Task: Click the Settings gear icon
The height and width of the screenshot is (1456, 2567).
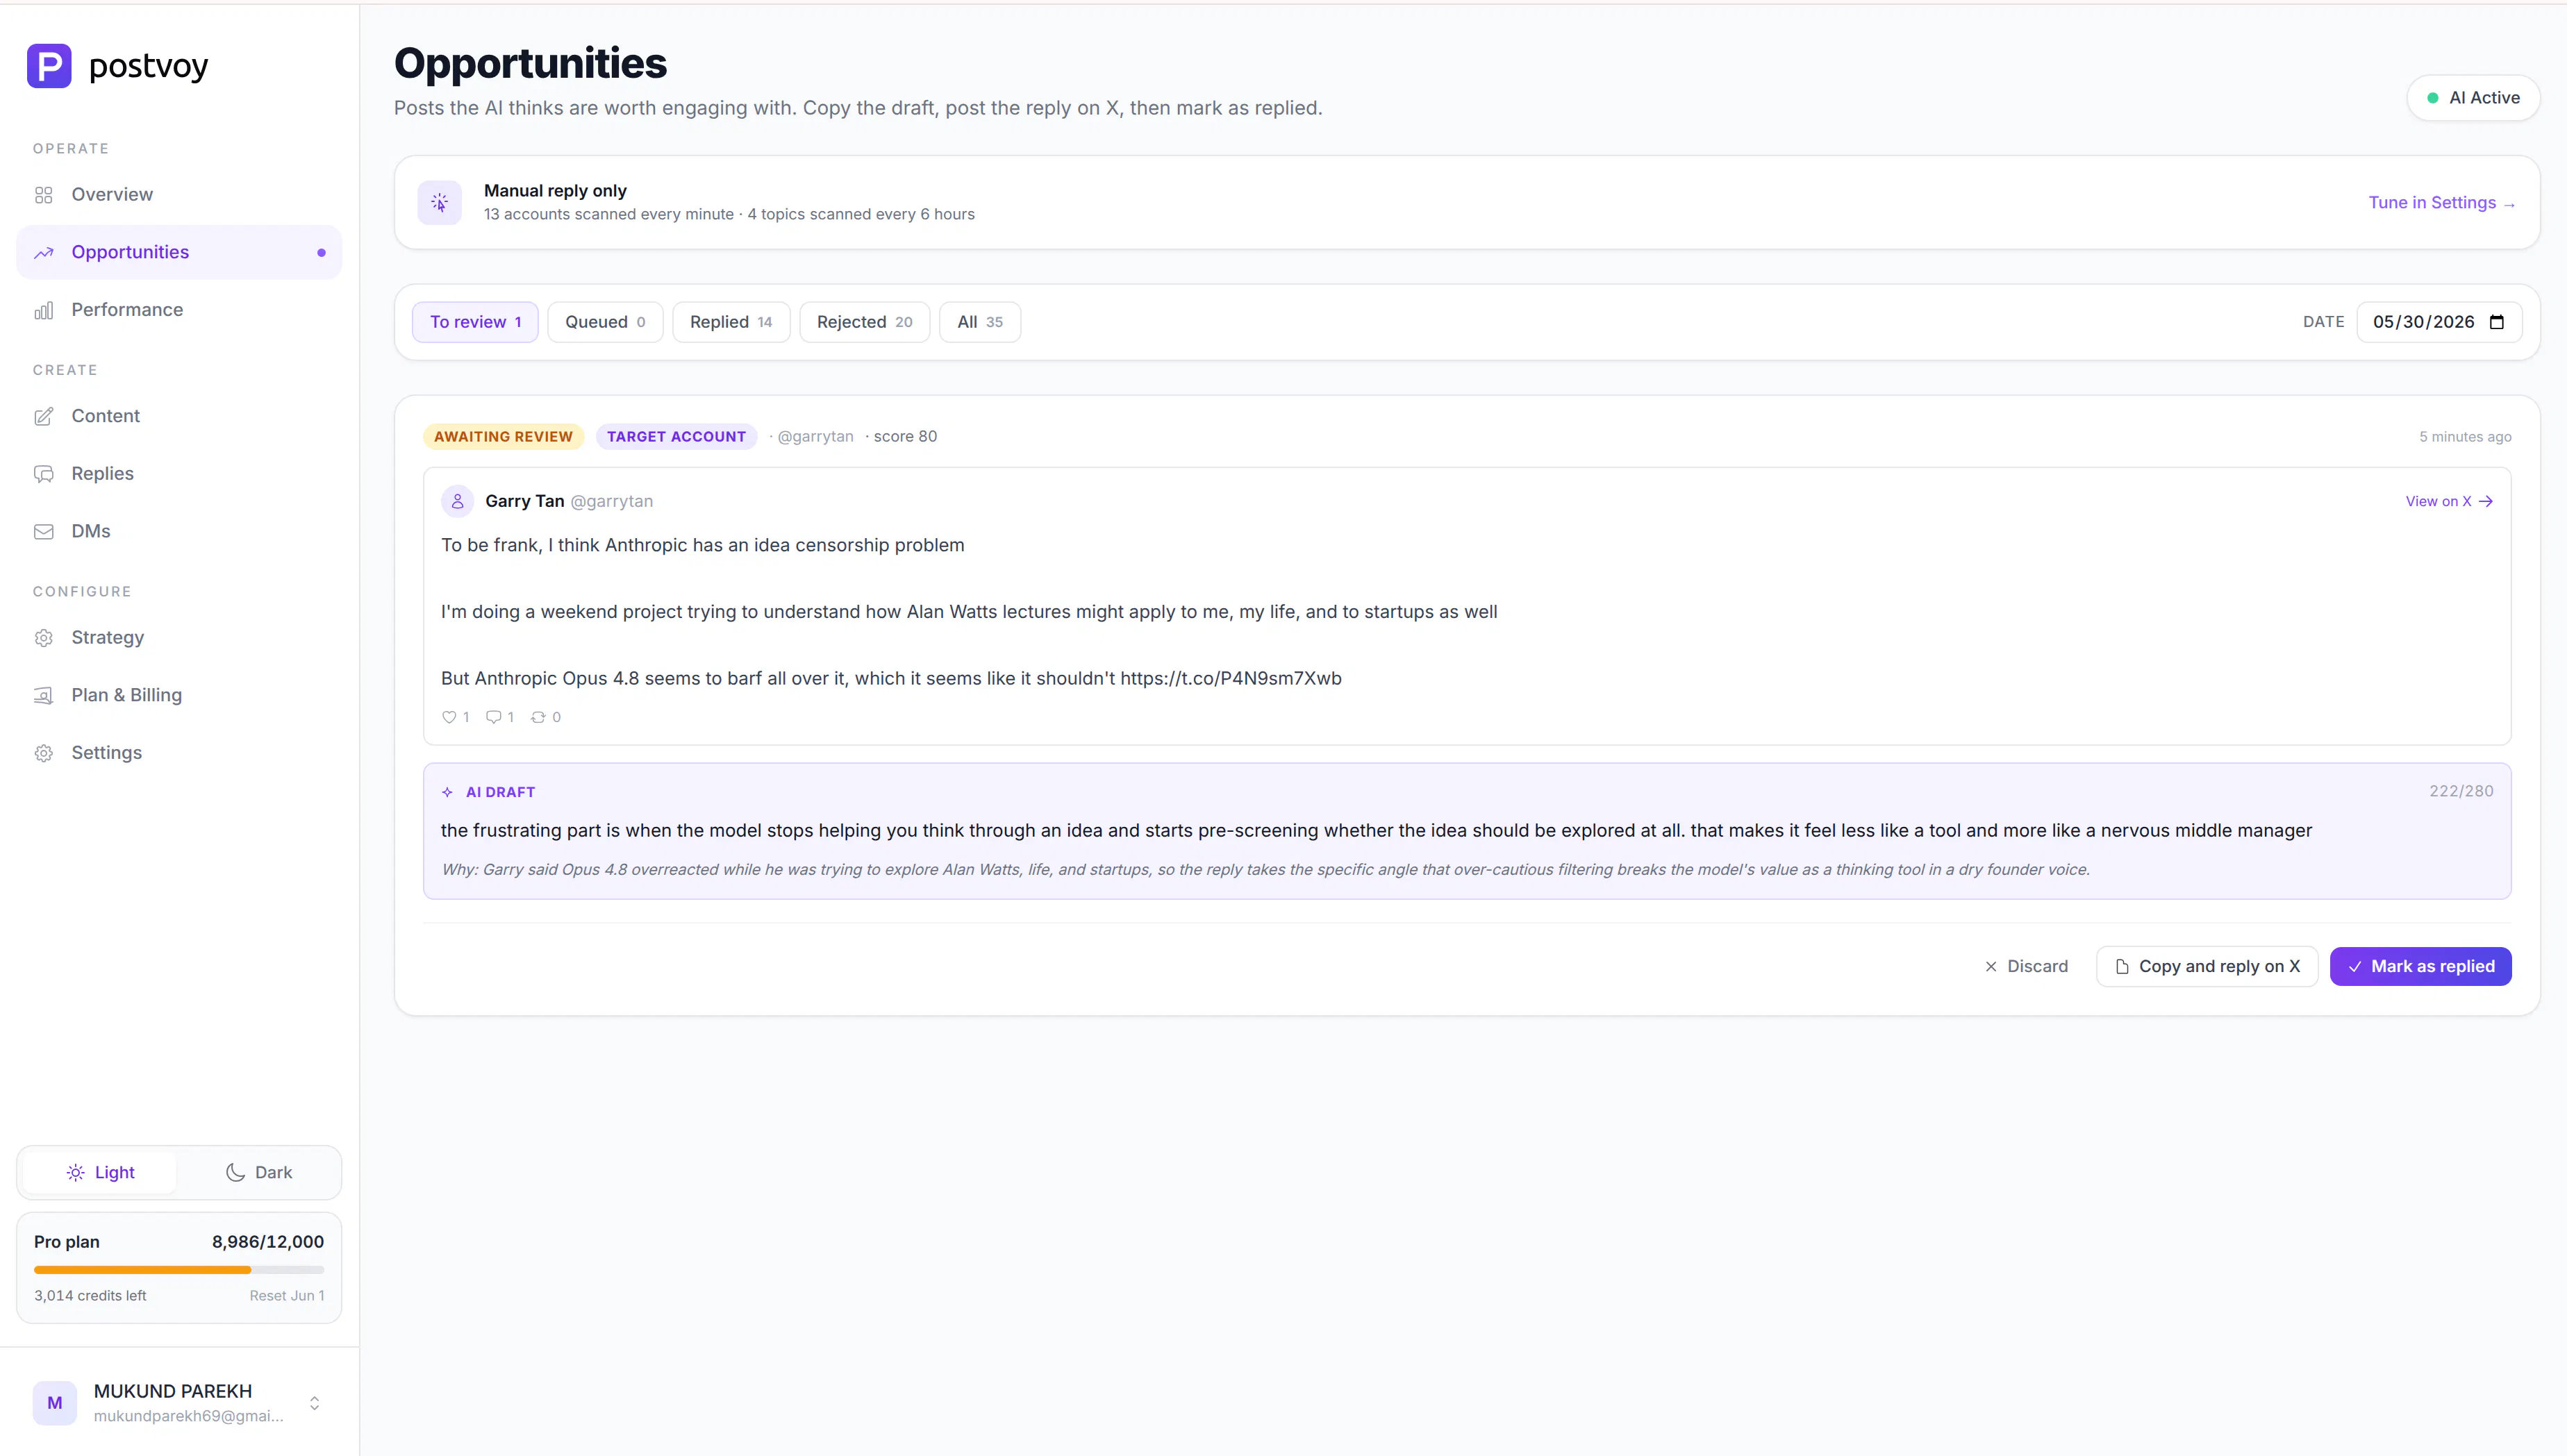Action: click(43, 753)
